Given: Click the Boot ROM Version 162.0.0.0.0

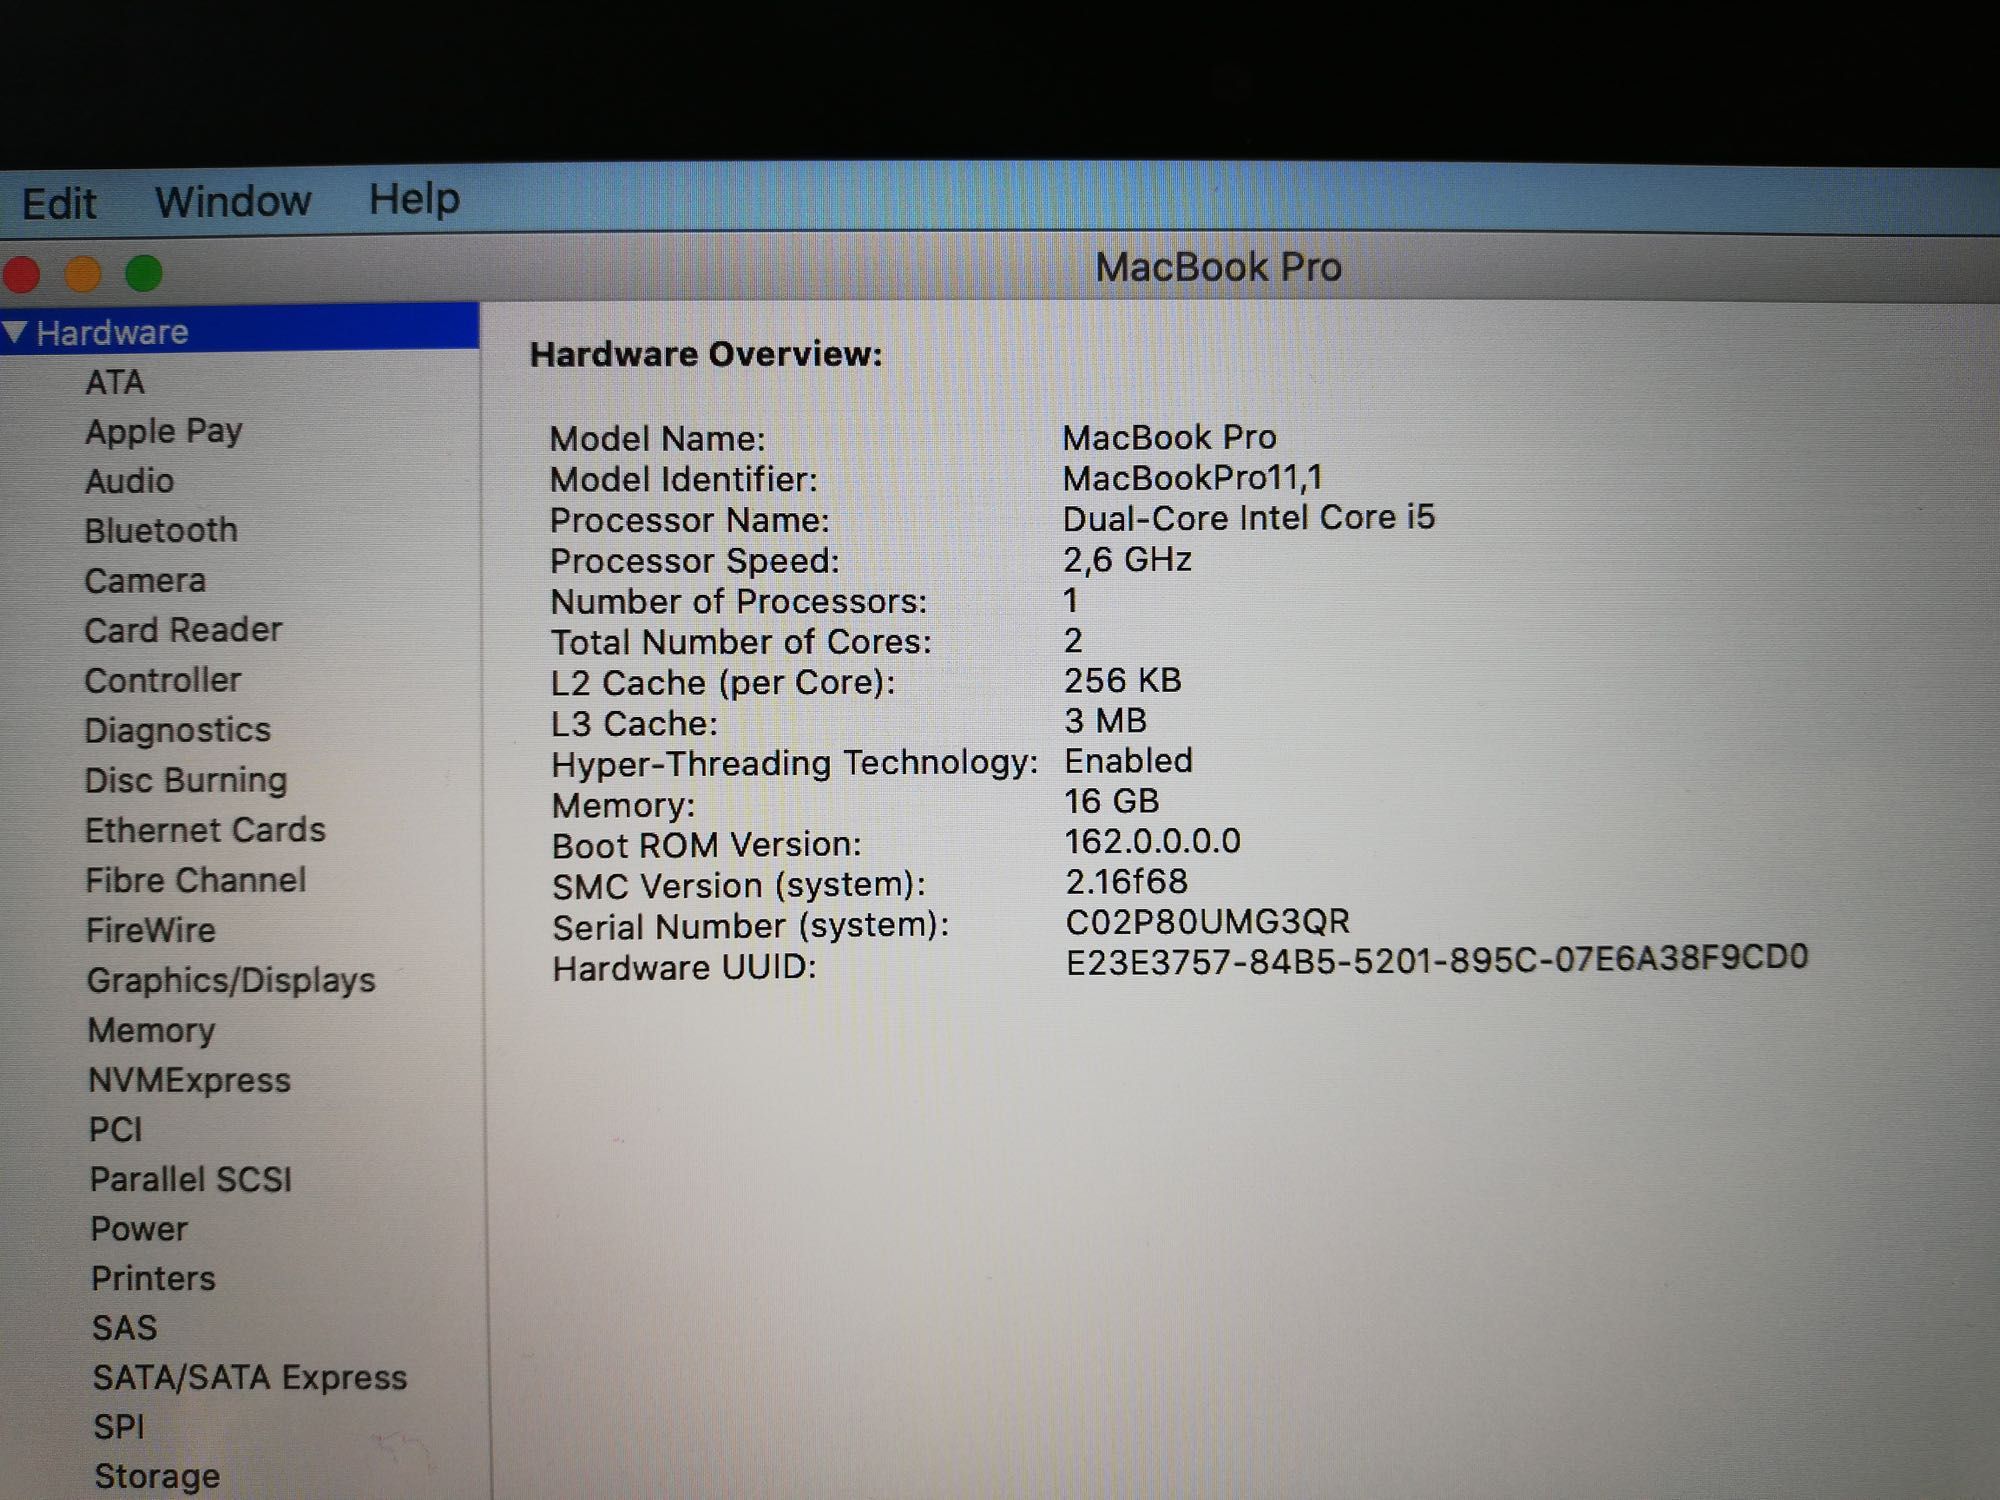Looking at the screenshot, I should coord(1153,841).
